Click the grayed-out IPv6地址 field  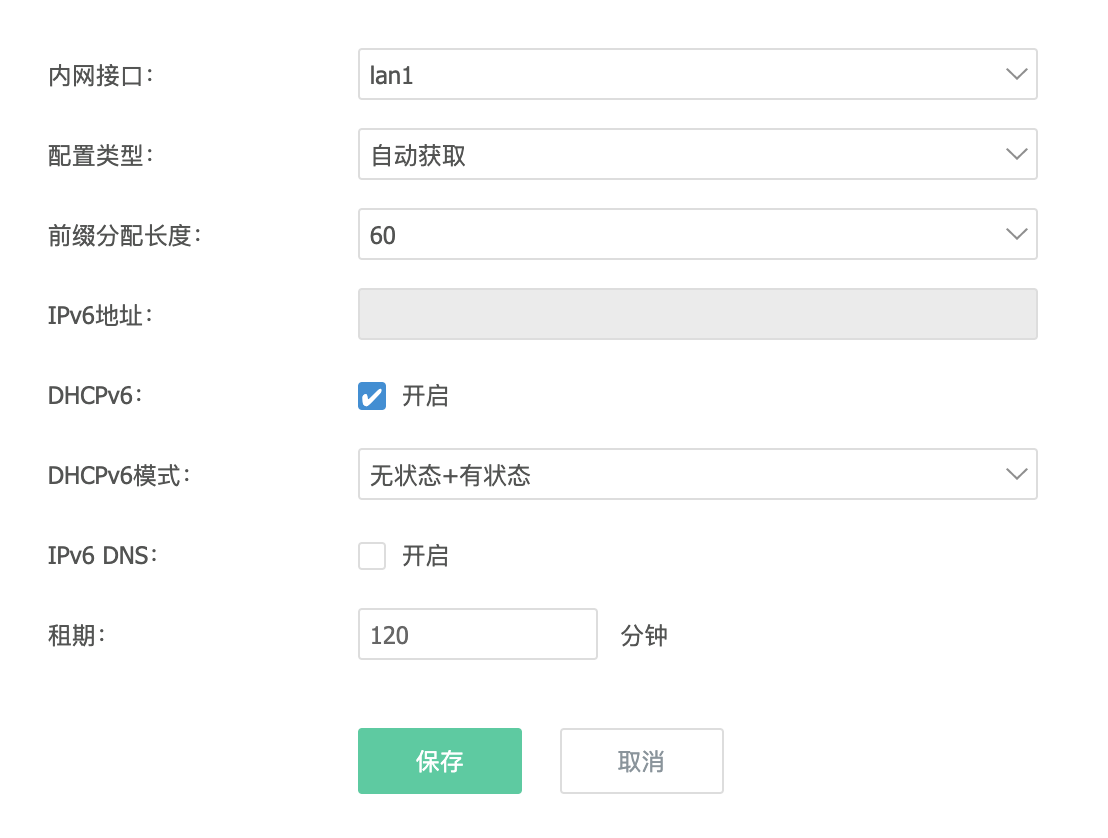pyautogui.click(x=698, y=313)
